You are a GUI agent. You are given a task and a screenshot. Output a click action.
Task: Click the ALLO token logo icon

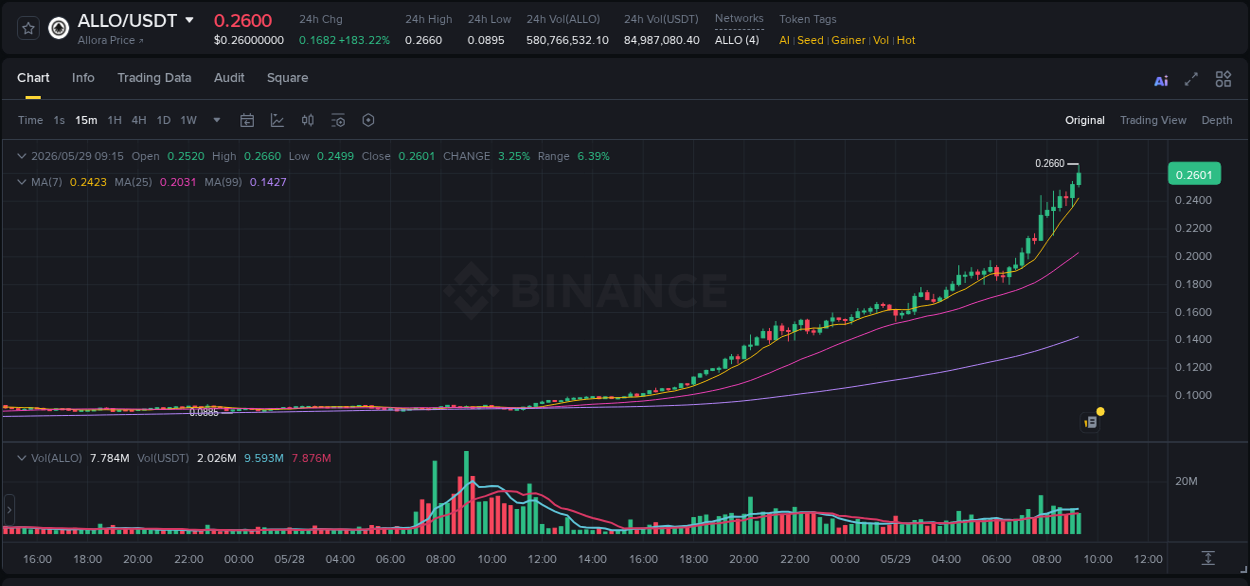point(59,28)
